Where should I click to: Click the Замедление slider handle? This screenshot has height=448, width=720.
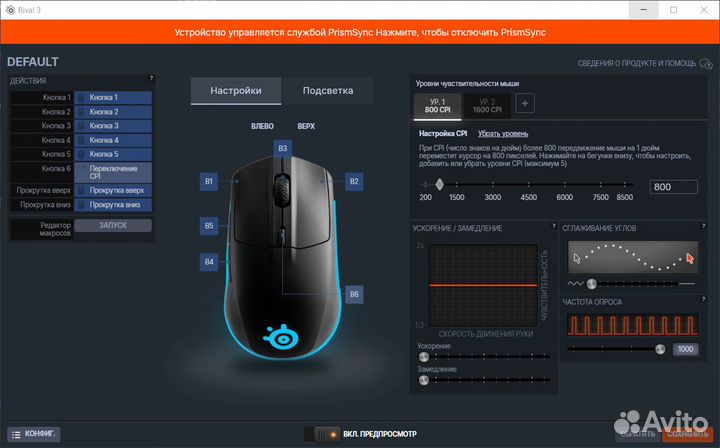click(424, 380)
